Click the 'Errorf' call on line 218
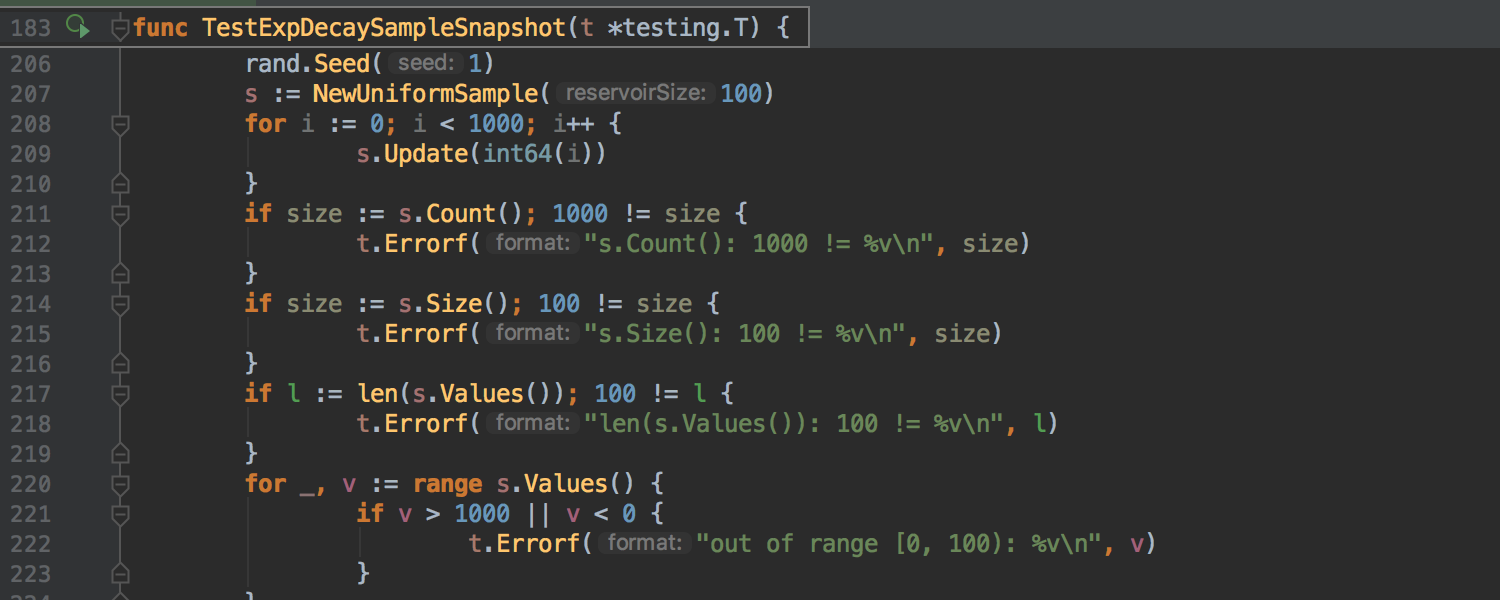 tap(427, 424)
